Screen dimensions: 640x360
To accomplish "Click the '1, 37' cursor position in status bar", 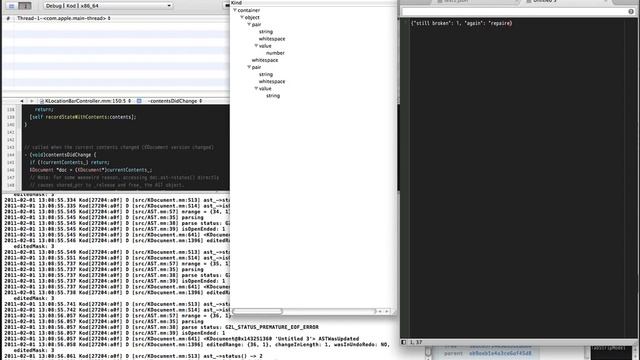I will click(x=416, y=342).
